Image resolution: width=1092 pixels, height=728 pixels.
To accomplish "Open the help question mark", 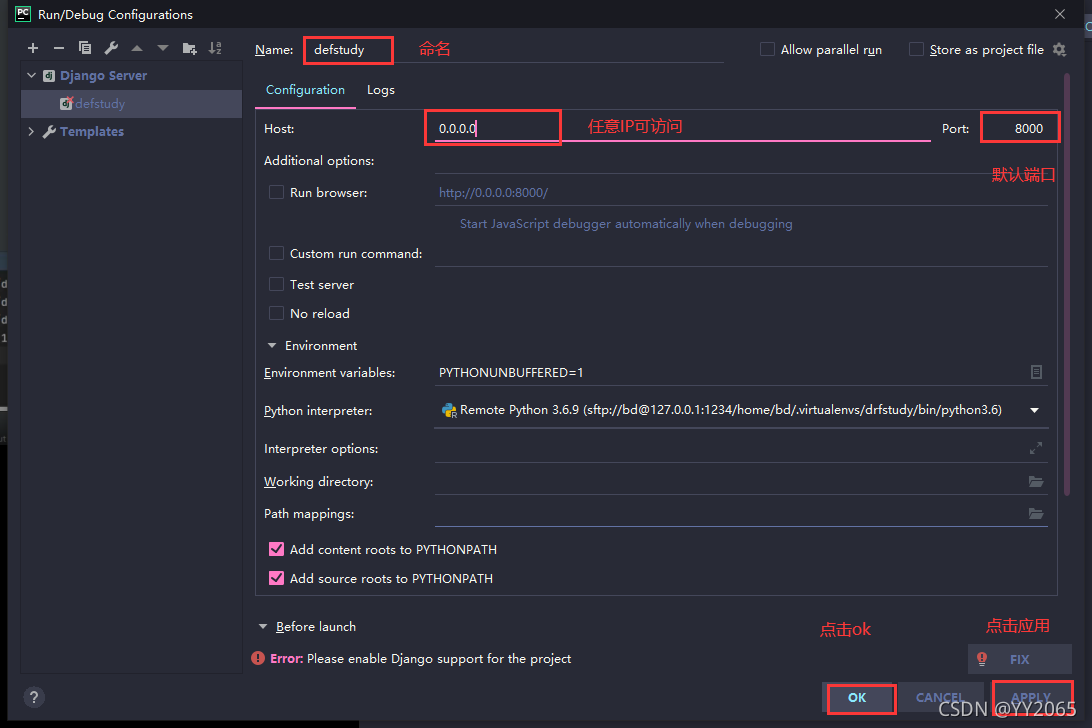I will 33,697.
